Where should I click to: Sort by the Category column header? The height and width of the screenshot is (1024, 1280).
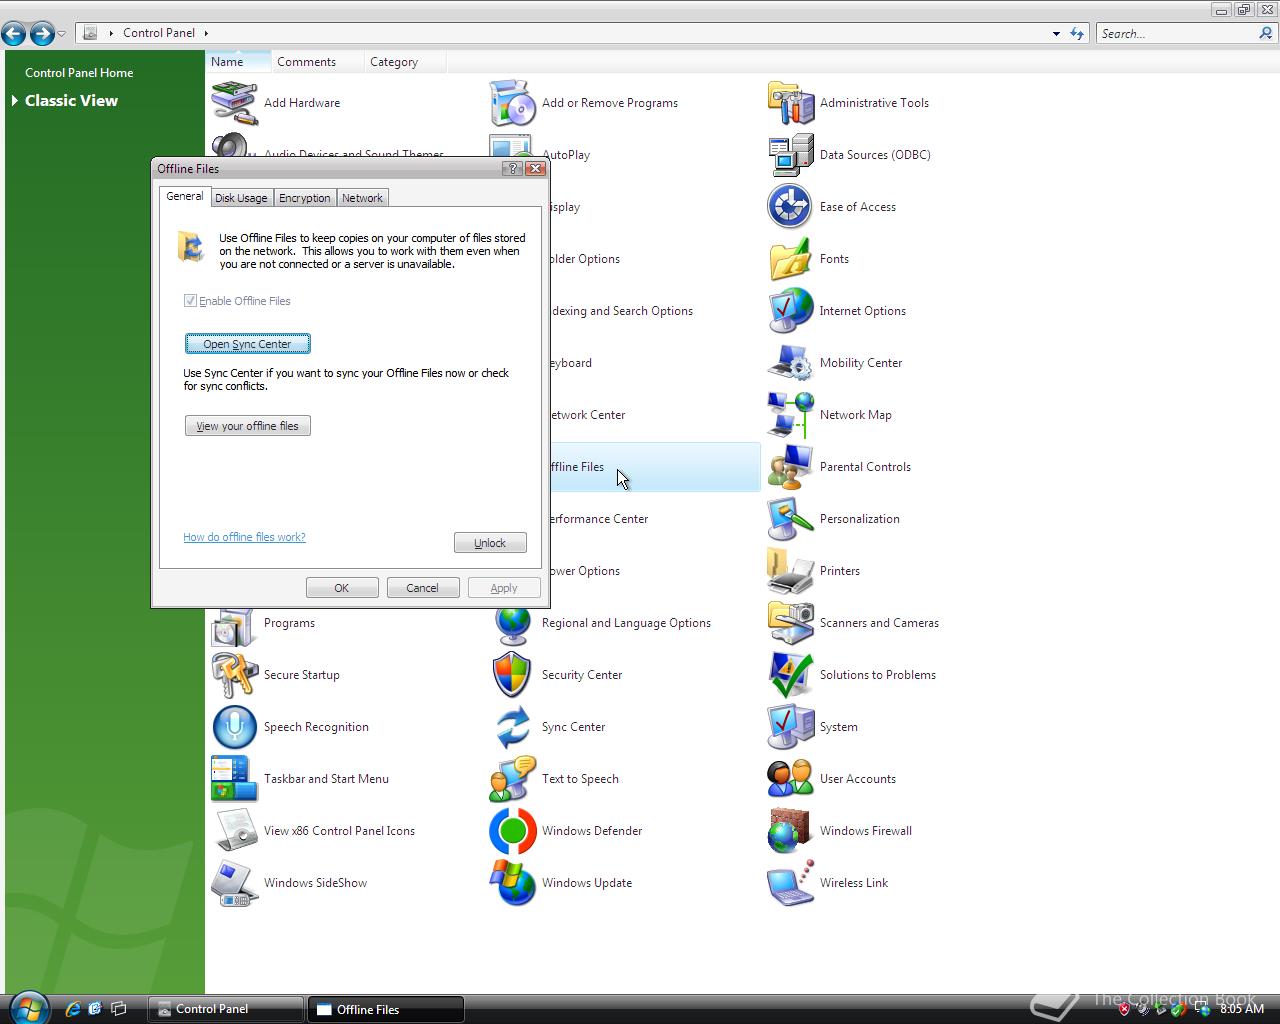click(404, 62)
